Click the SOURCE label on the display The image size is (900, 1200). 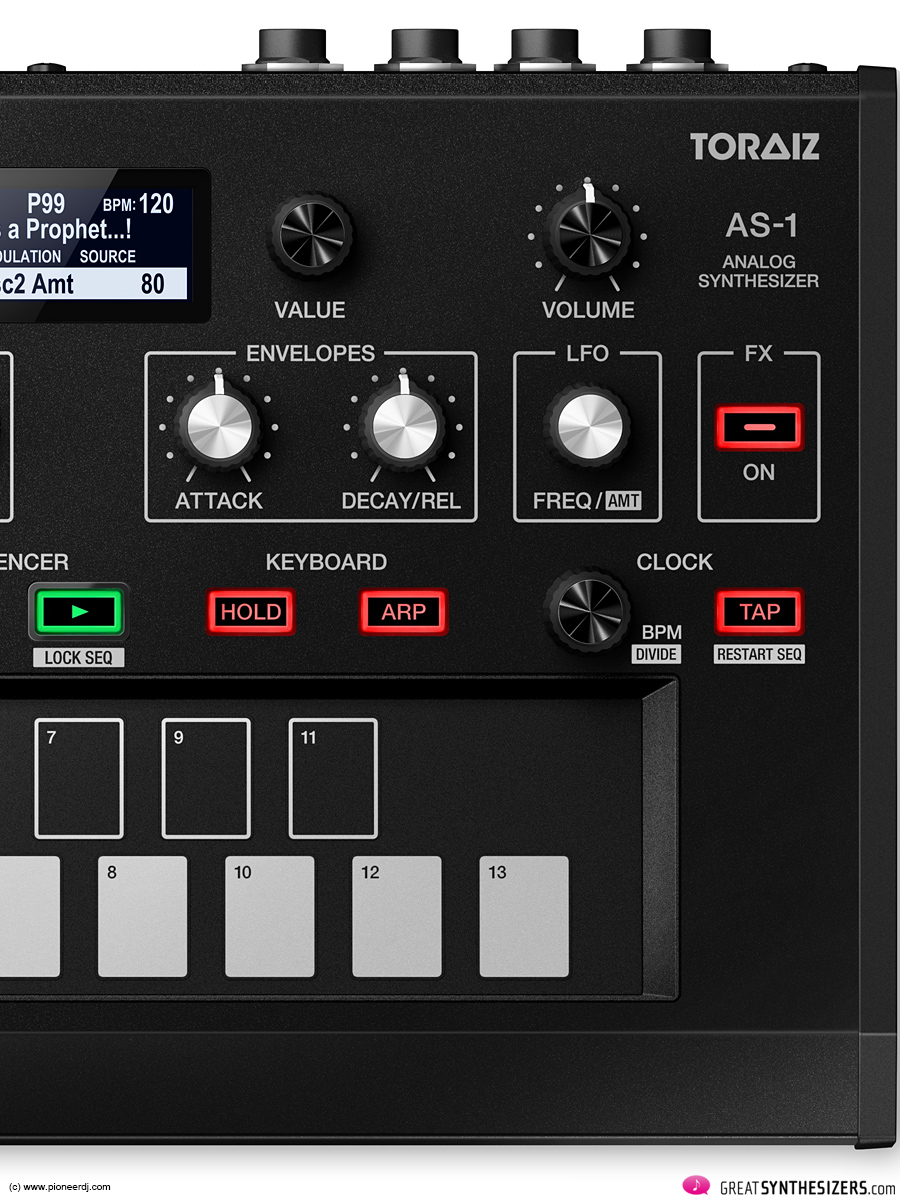pyautogui.click(x=108, y=256)
